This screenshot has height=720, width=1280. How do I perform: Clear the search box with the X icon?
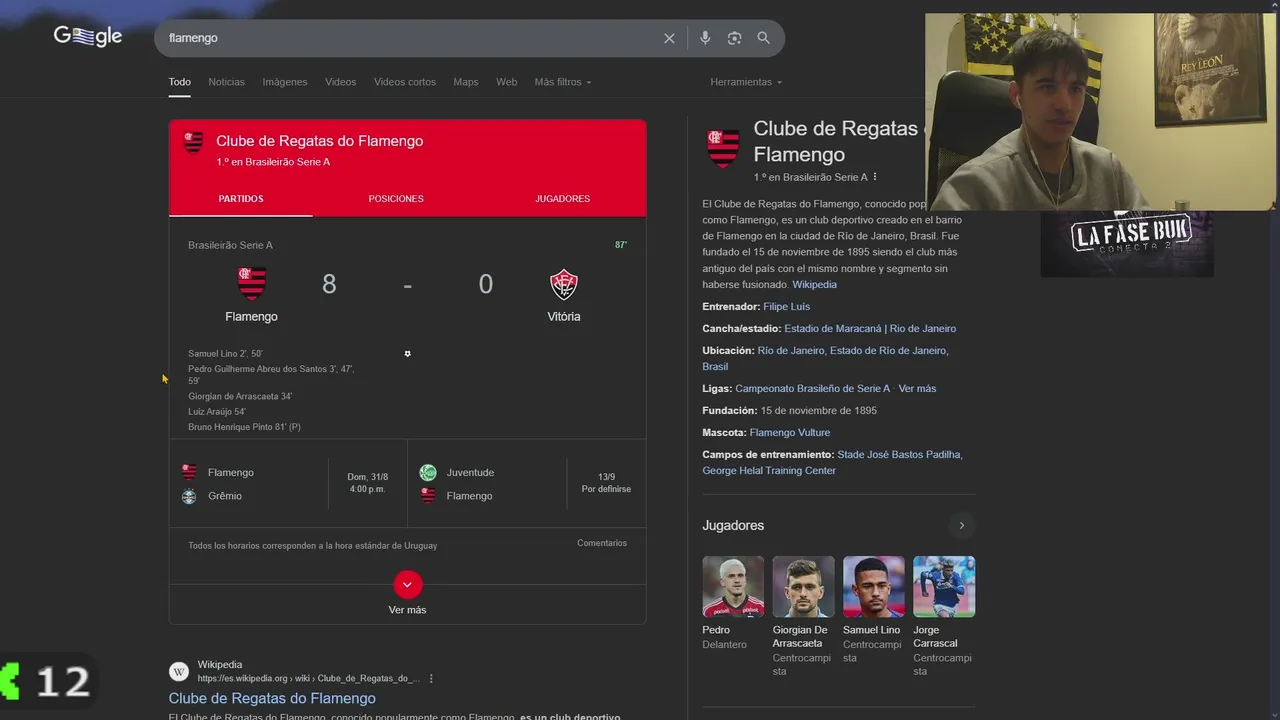point(669,38)
